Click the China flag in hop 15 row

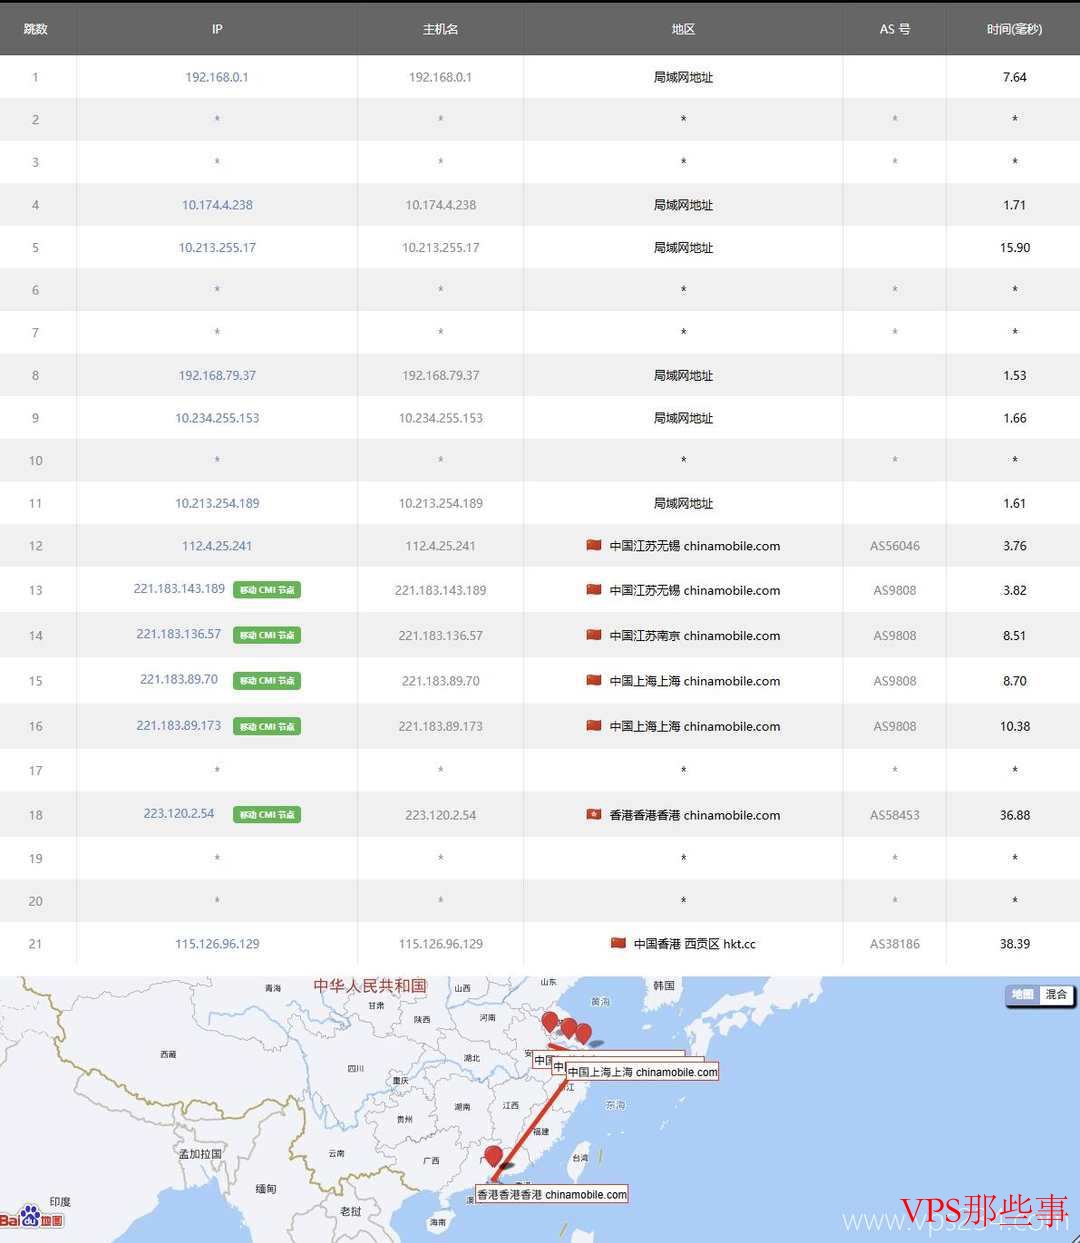tap(594, 681)
